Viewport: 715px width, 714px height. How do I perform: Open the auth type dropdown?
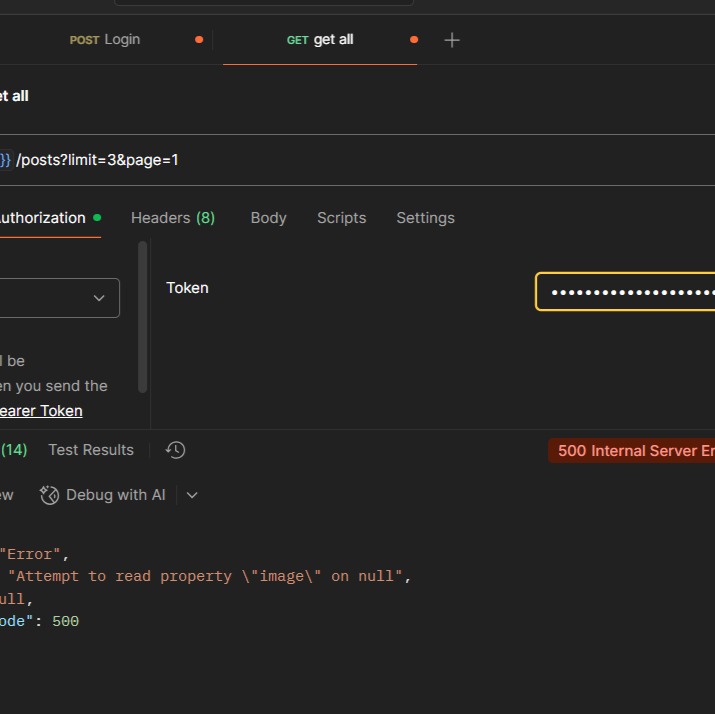(x=60, y=298)
